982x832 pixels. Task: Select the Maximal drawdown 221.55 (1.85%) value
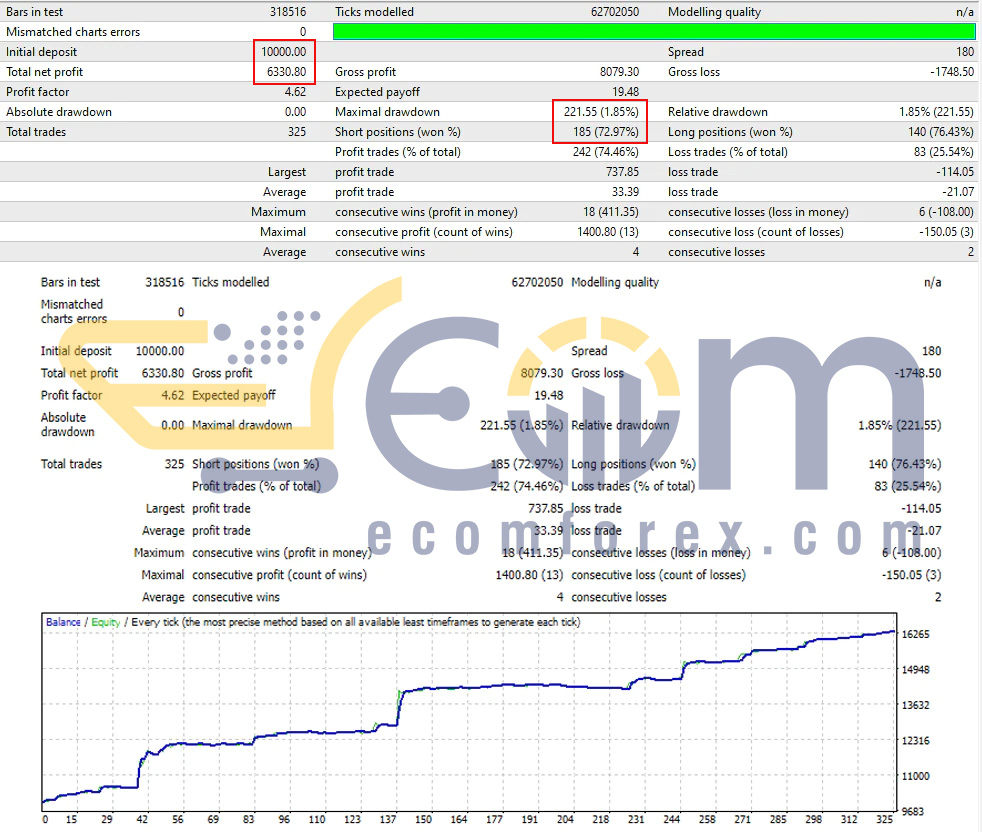(x=601, y=112)
